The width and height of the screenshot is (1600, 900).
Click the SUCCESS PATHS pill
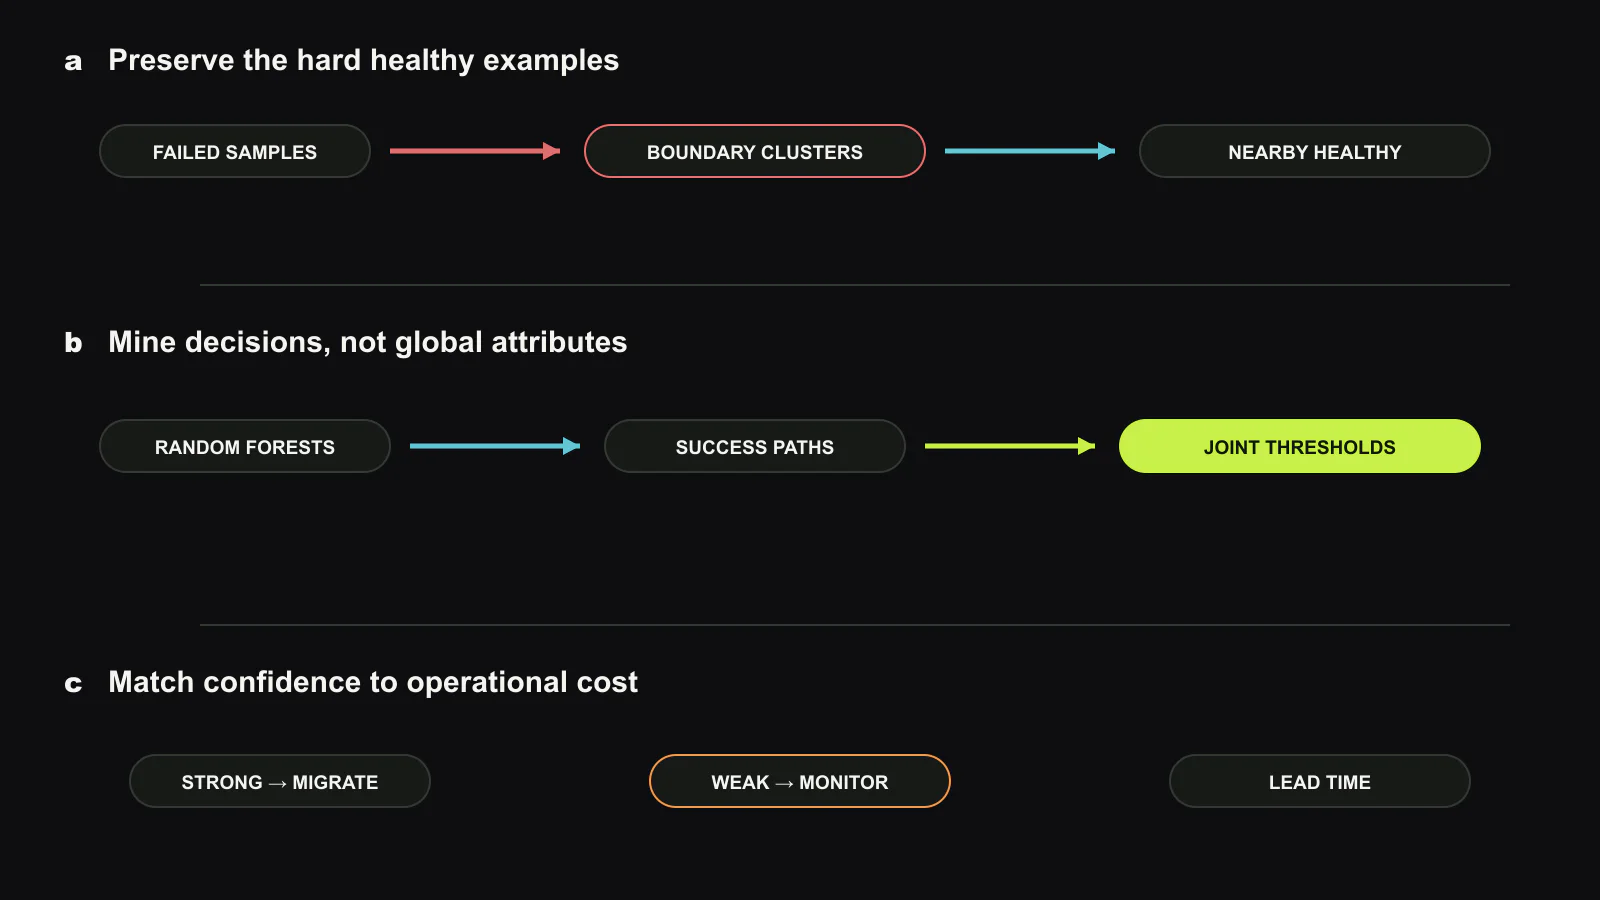[755, 446]
